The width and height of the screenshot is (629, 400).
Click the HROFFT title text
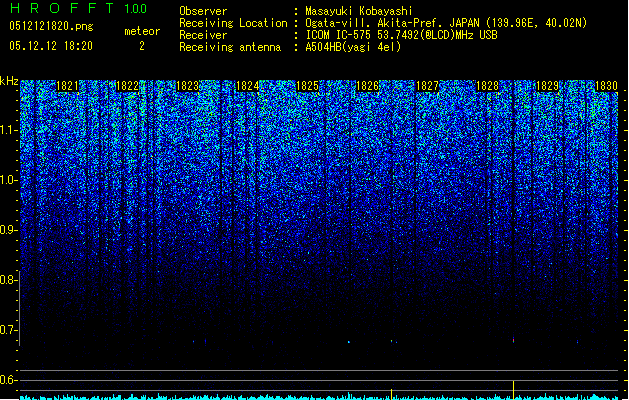click(62, 8)
